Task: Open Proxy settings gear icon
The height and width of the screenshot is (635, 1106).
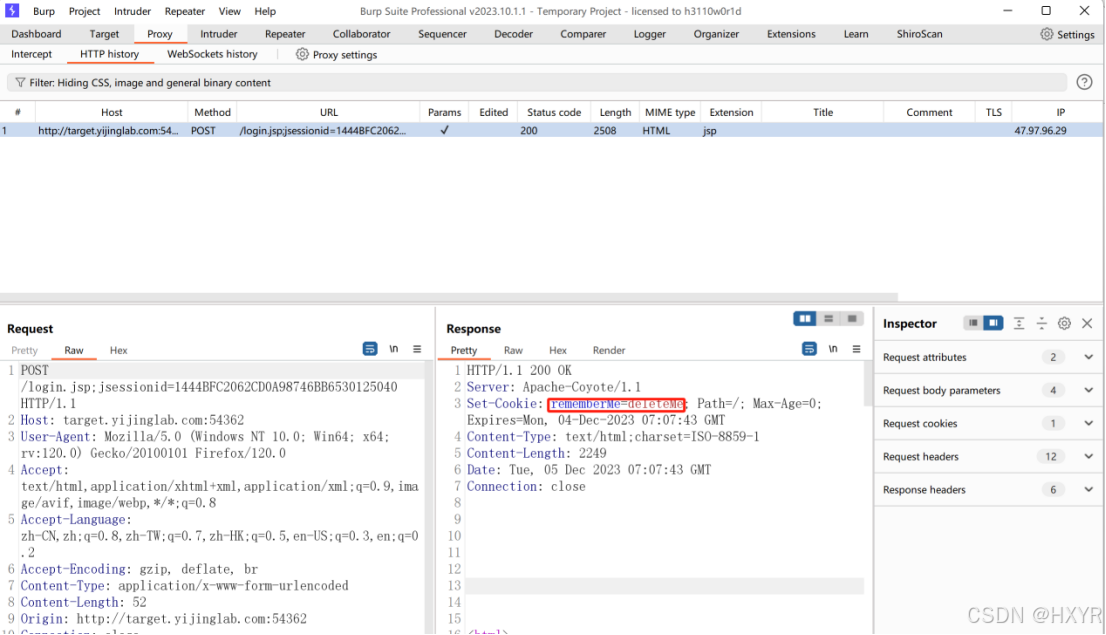Action: pyautogui.click(x=302, y=54)
